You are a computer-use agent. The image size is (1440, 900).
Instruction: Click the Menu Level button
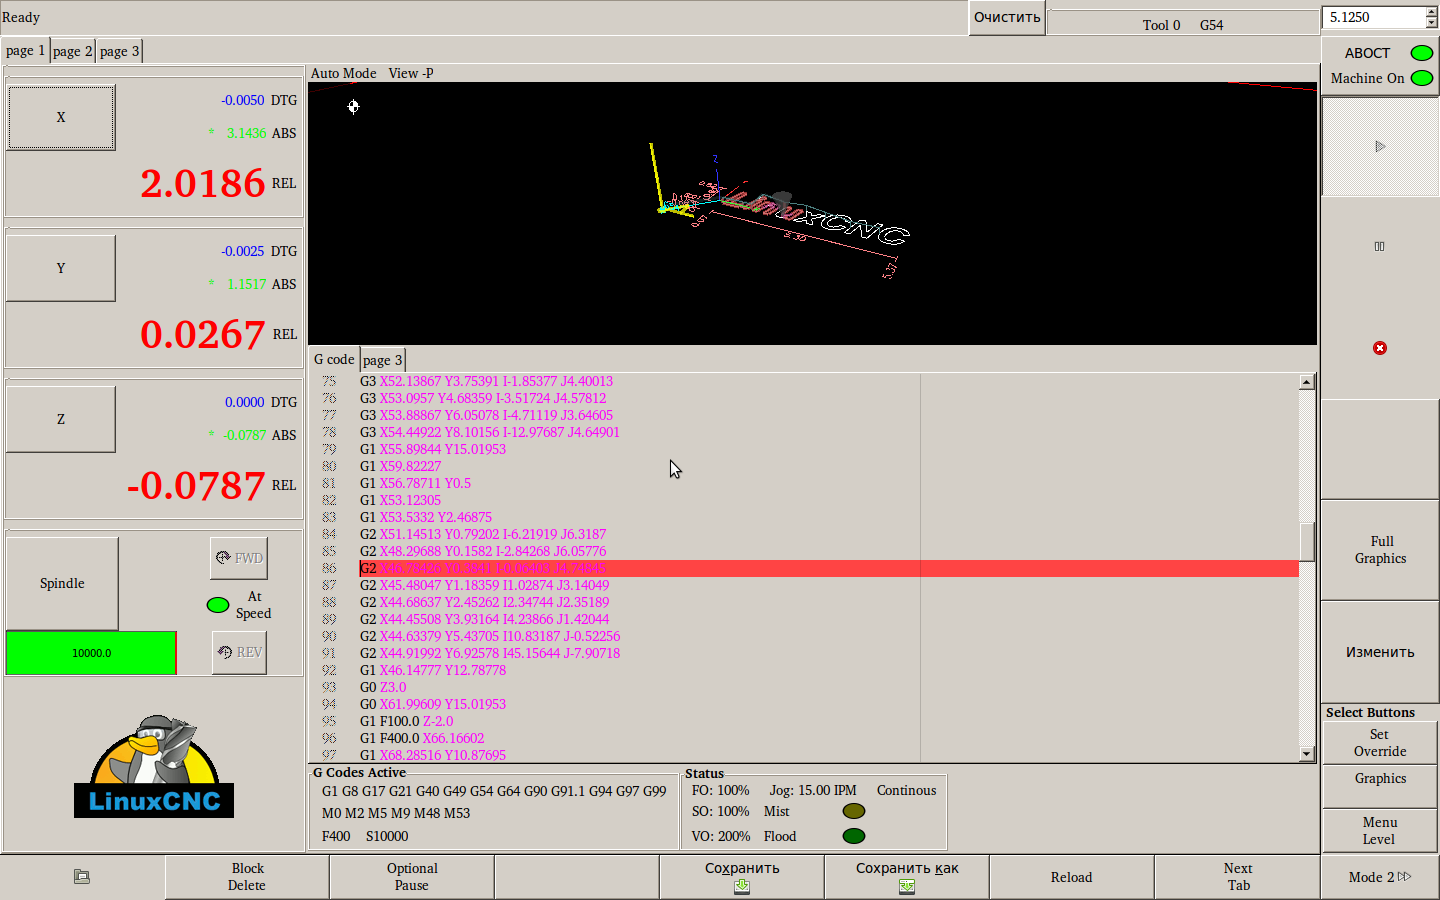click(x=1380, y=831)
